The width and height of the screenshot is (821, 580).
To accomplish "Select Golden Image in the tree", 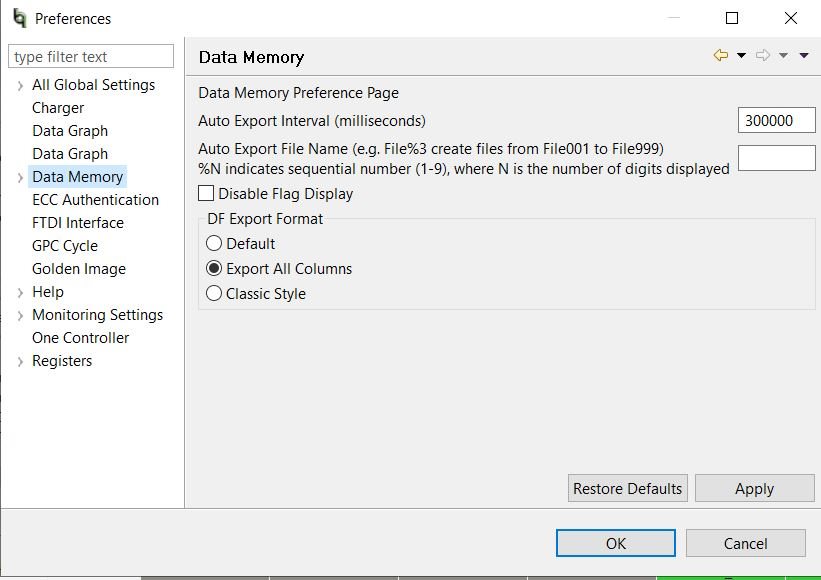I will 79,269.
